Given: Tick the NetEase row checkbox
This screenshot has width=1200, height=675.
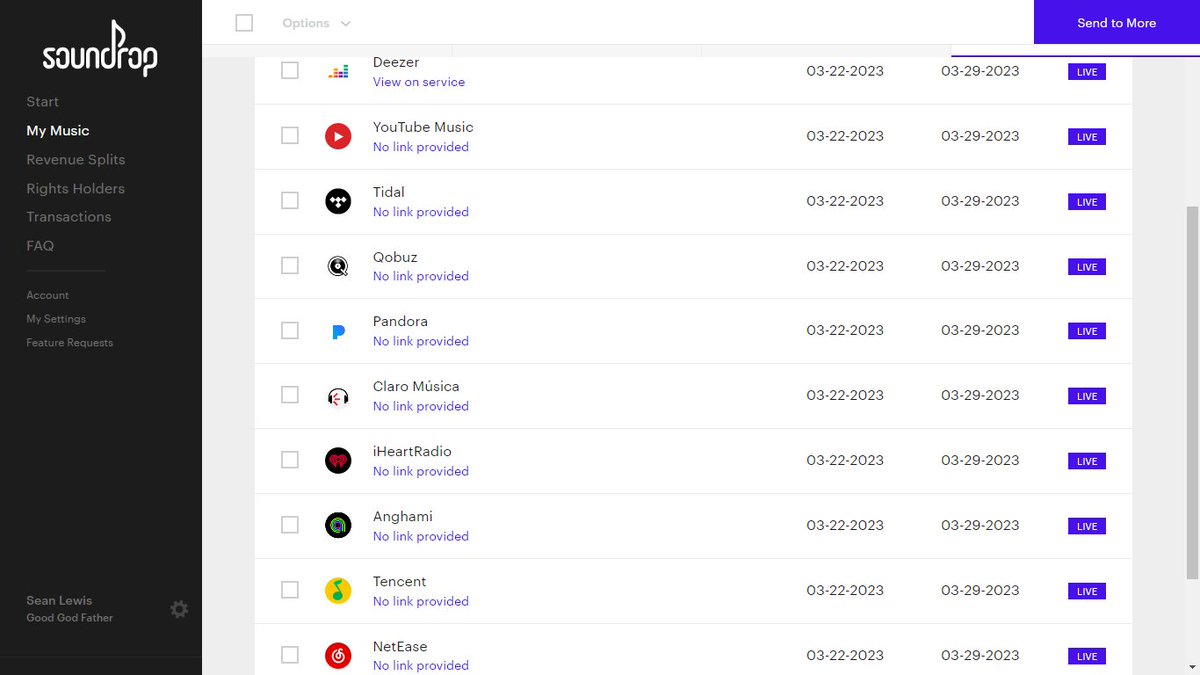Looking at the screenshot, I should tap(290, 655).
